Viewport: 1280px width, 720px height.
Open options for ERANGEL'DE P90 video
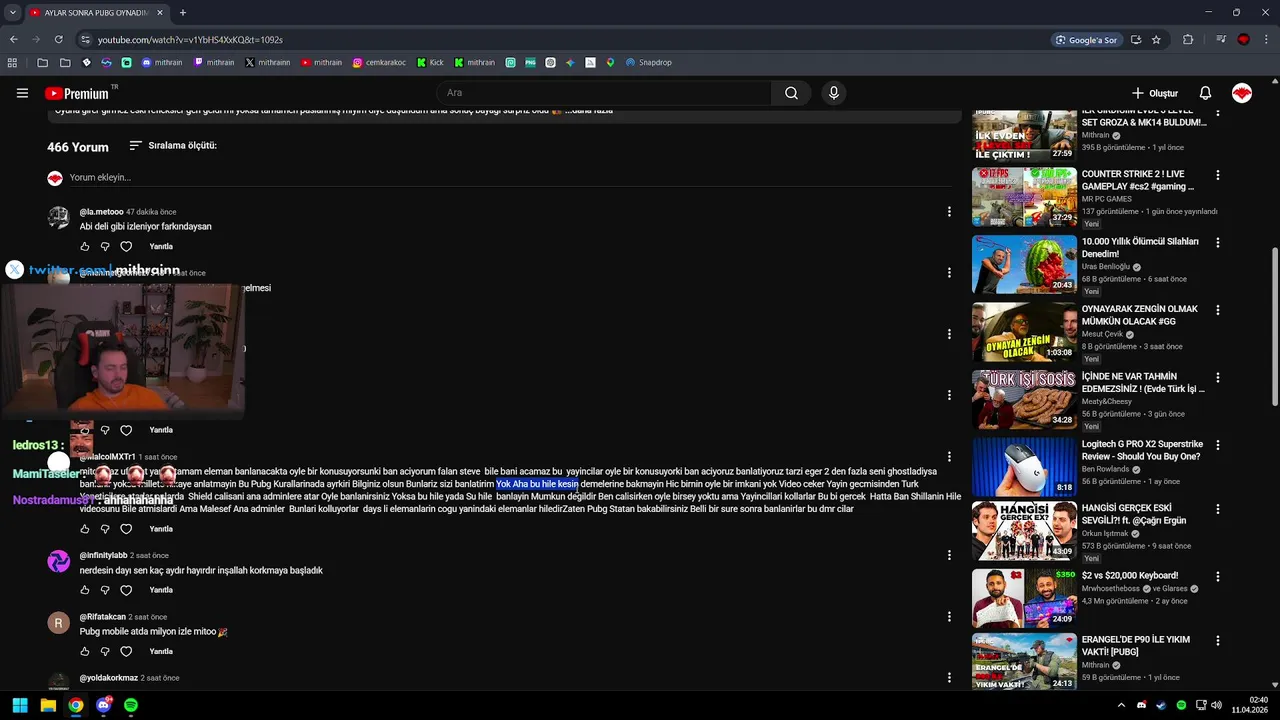(x=1217, y=641)
